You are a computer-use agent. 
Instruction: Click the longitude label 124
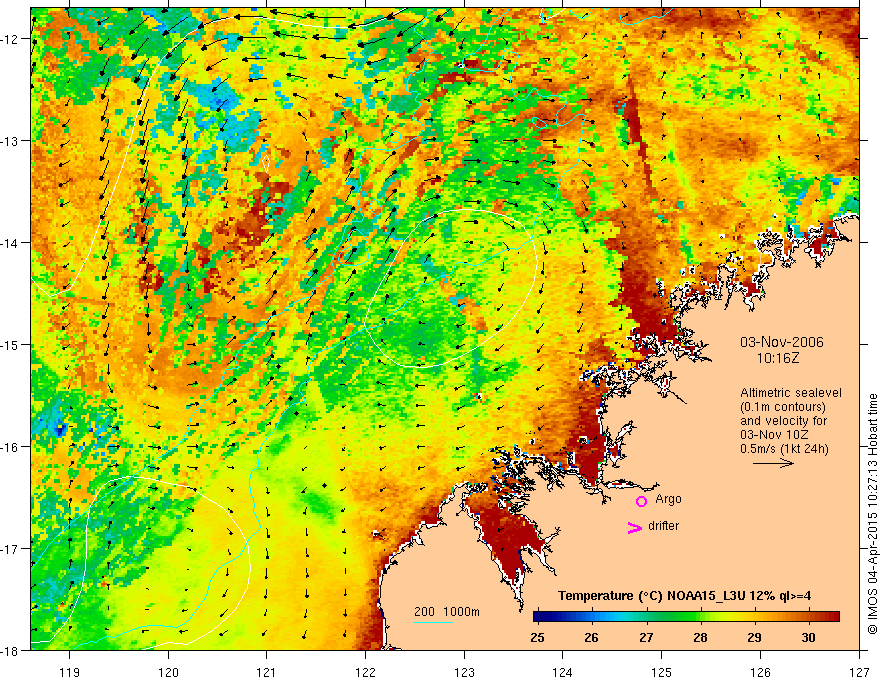563,672
